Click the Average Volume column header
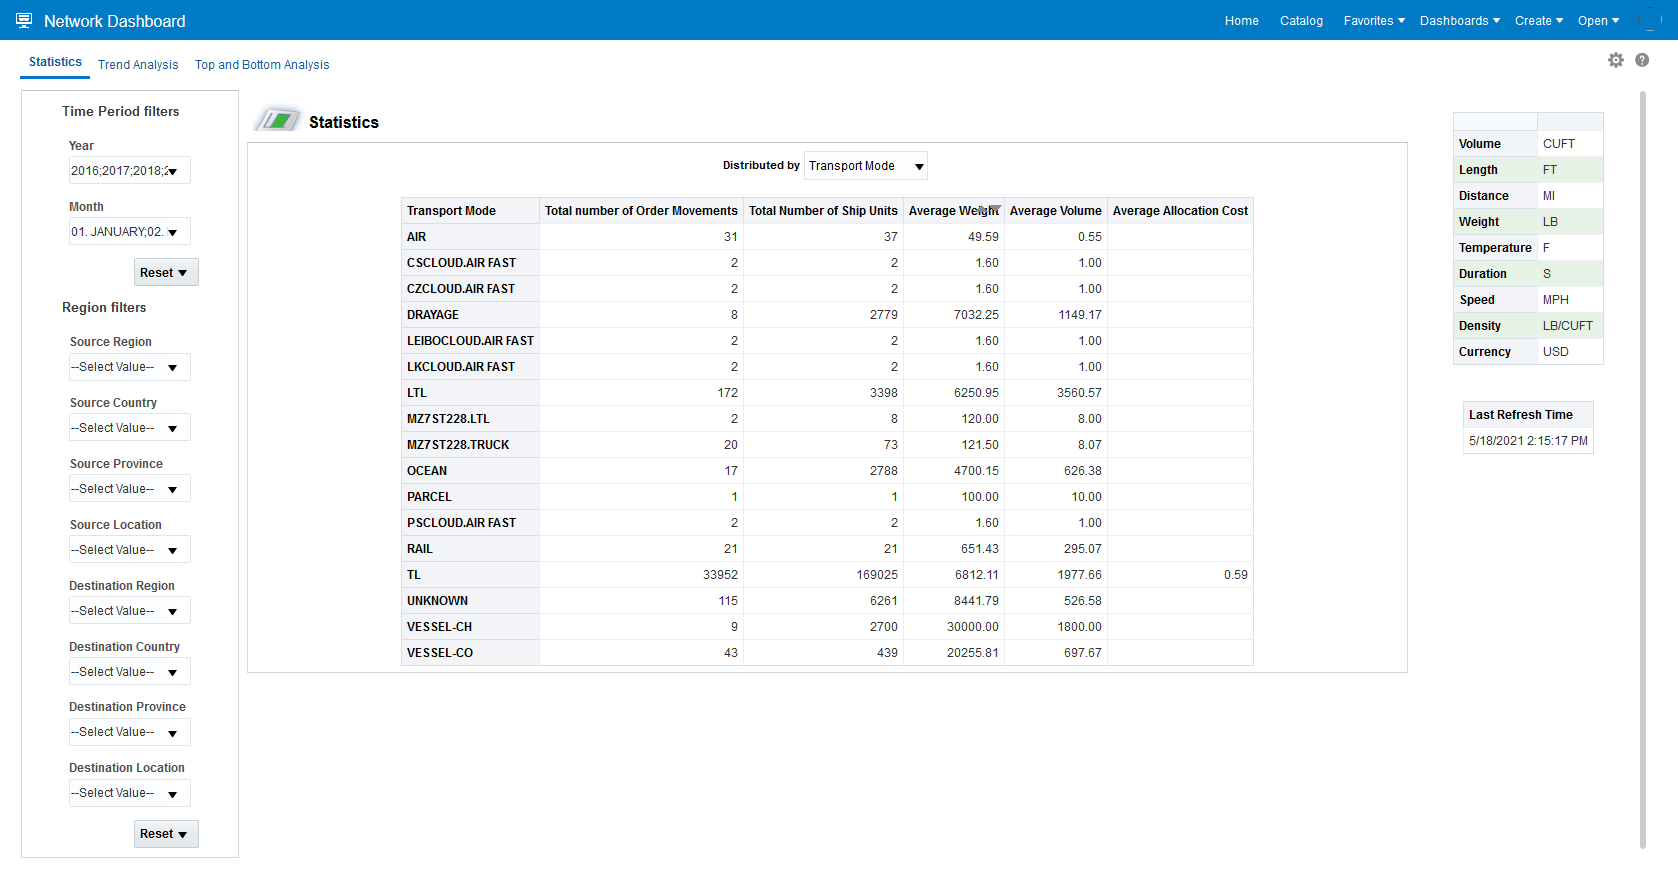Image resolution: width=1678 pixels, height=883 pixels. tap(1056, 211)
